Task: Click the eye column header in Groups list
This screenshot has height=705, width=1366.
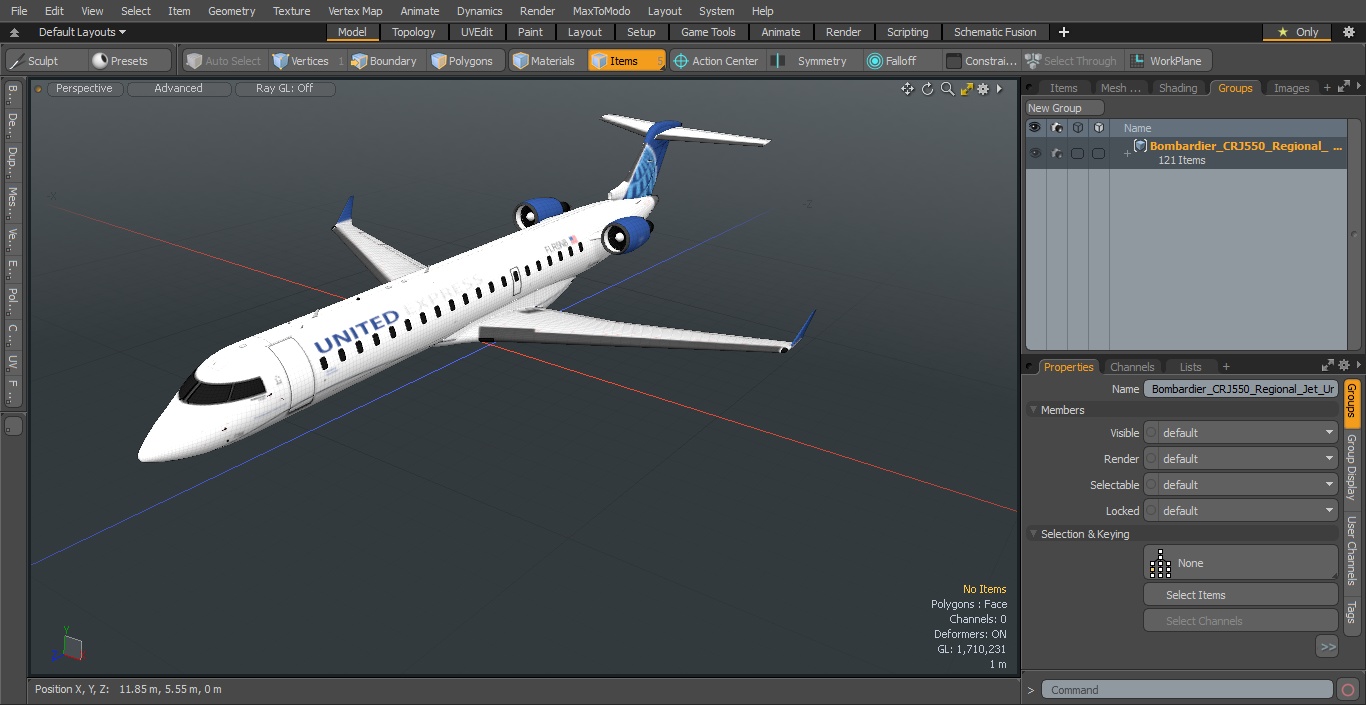Action: (1035, 128)
